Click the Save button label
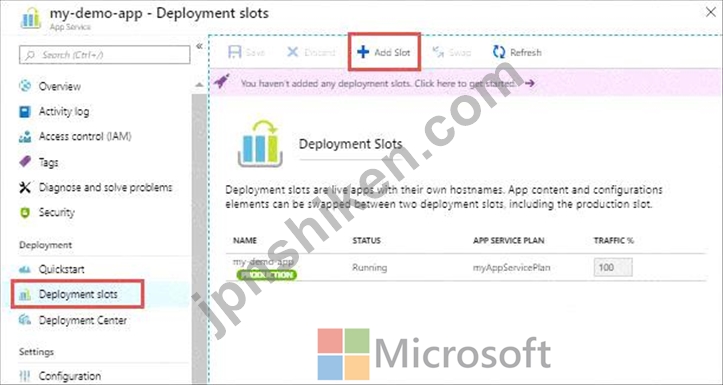The image size is (723, 385). [x=255, y=52]
